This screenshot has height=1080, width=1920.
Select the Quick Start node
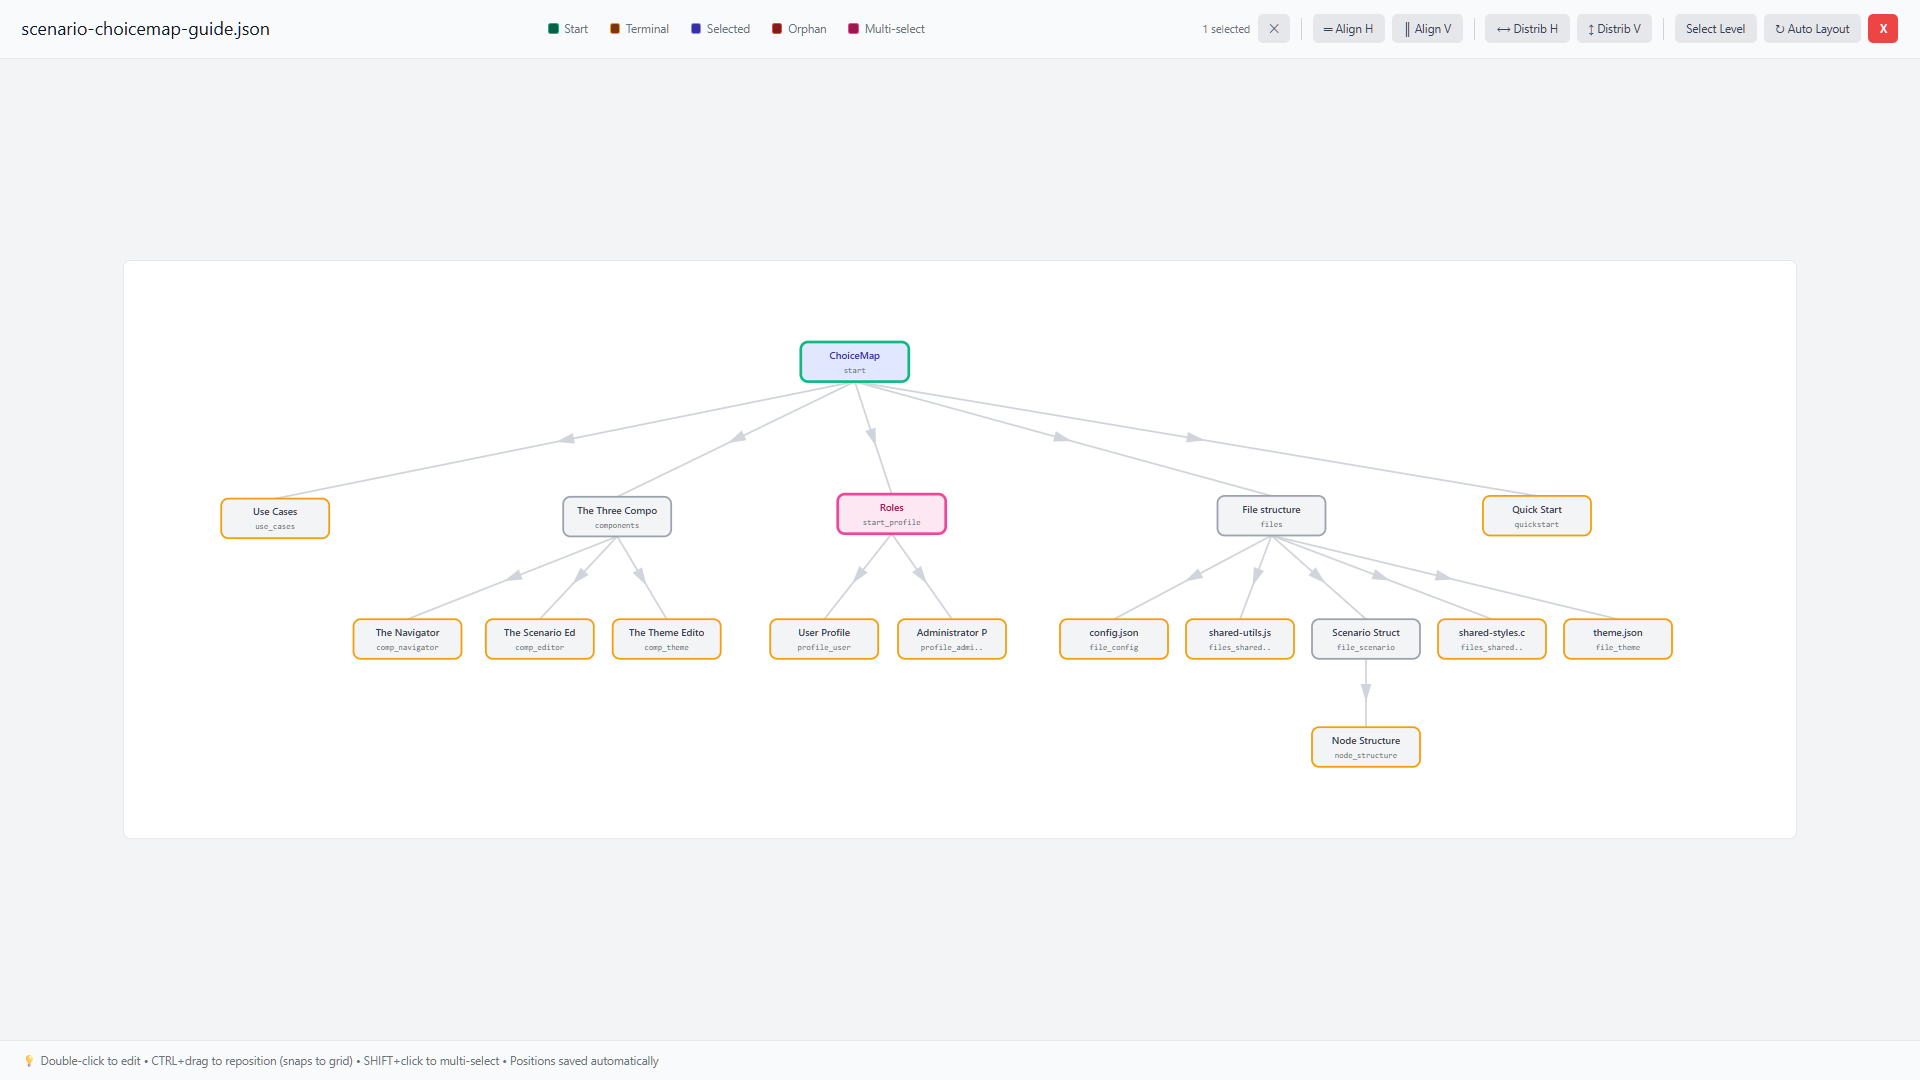coord(1536,516)
